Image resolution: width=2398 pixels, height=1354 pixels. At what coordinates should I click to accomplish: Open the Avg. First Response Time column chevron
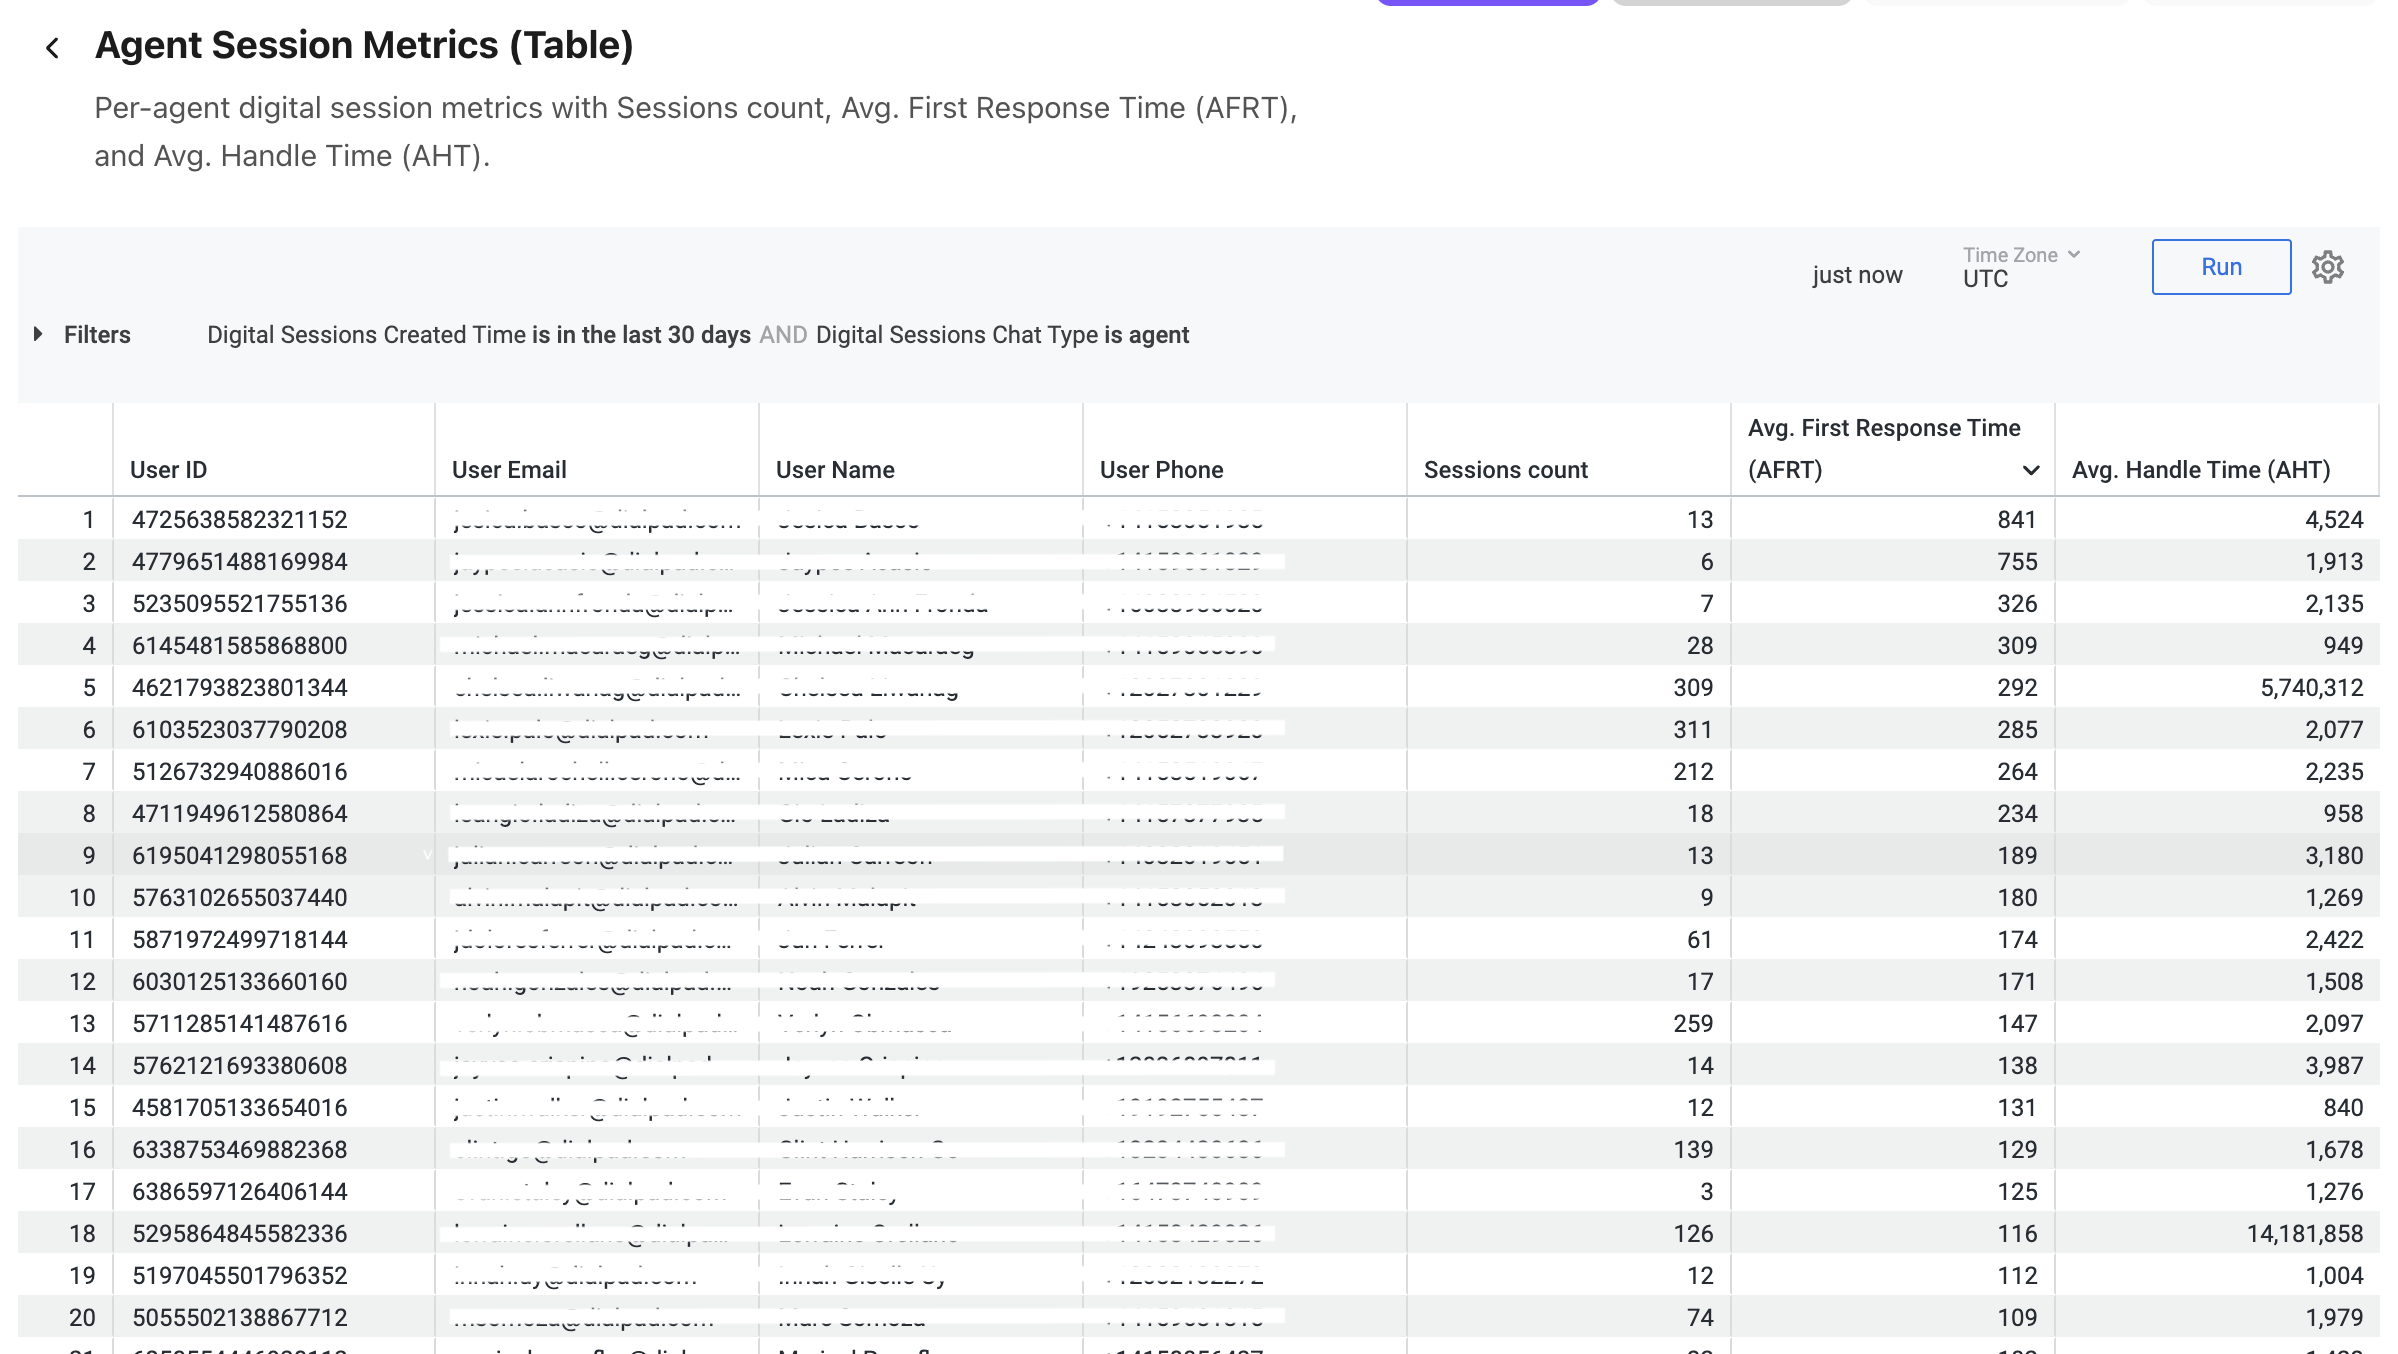click(x=2029, y=469)
